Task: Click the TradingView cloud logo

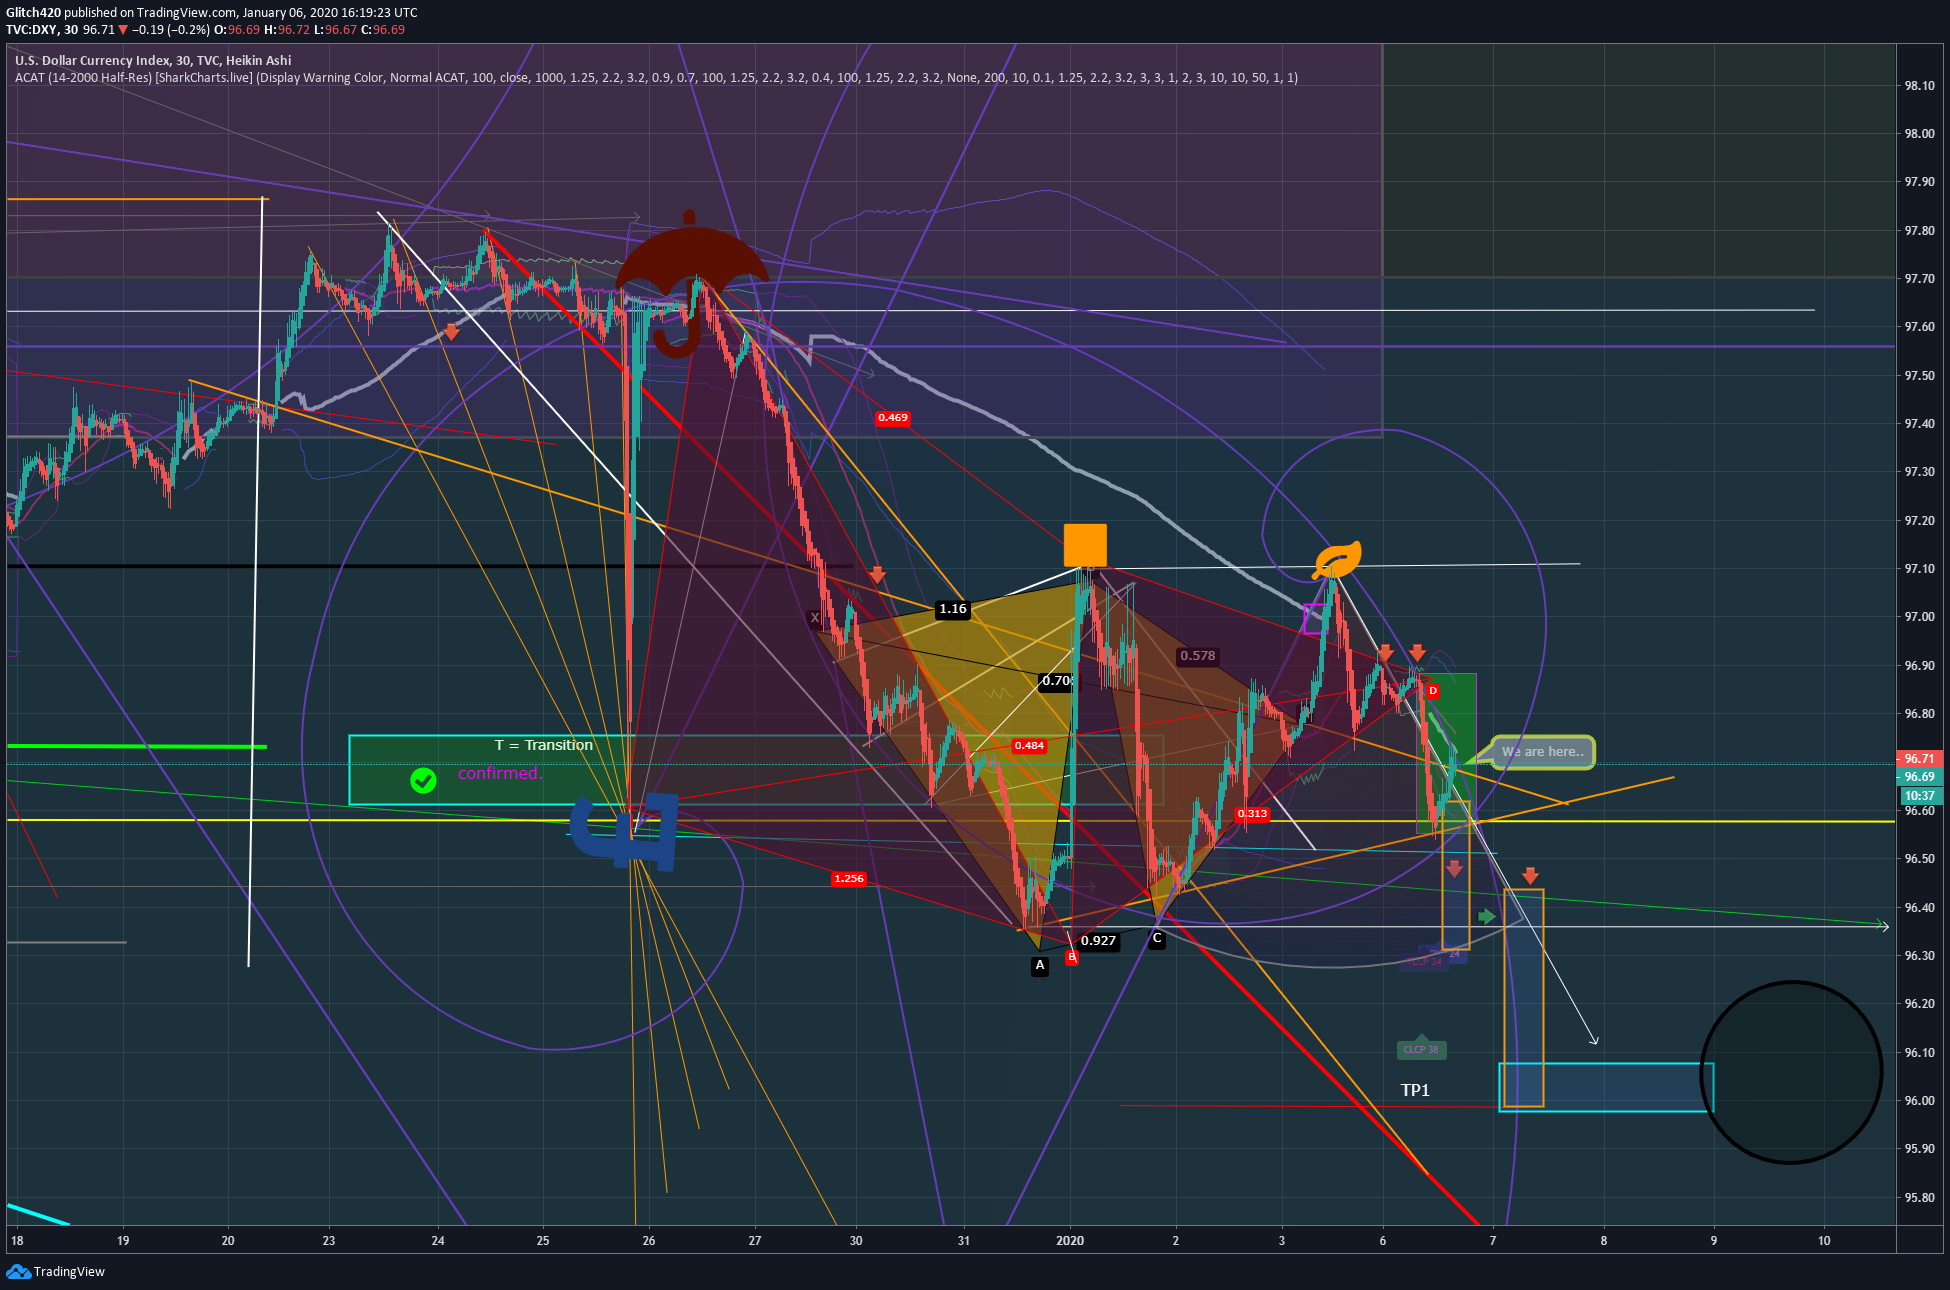Action: coord(18,1272)
